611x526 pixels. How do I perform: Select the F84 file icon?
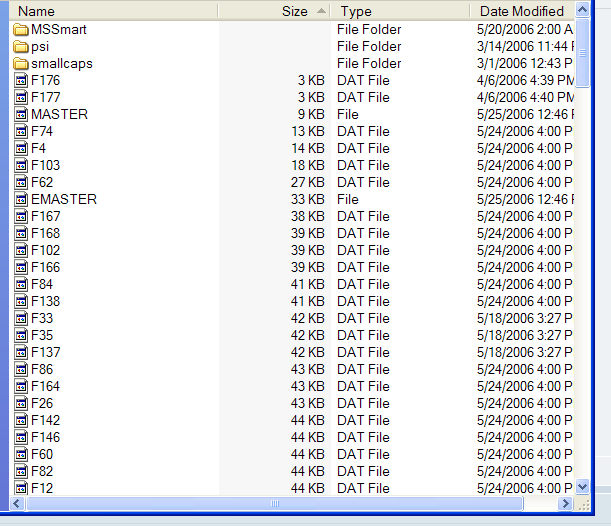[x=21, y=284]
